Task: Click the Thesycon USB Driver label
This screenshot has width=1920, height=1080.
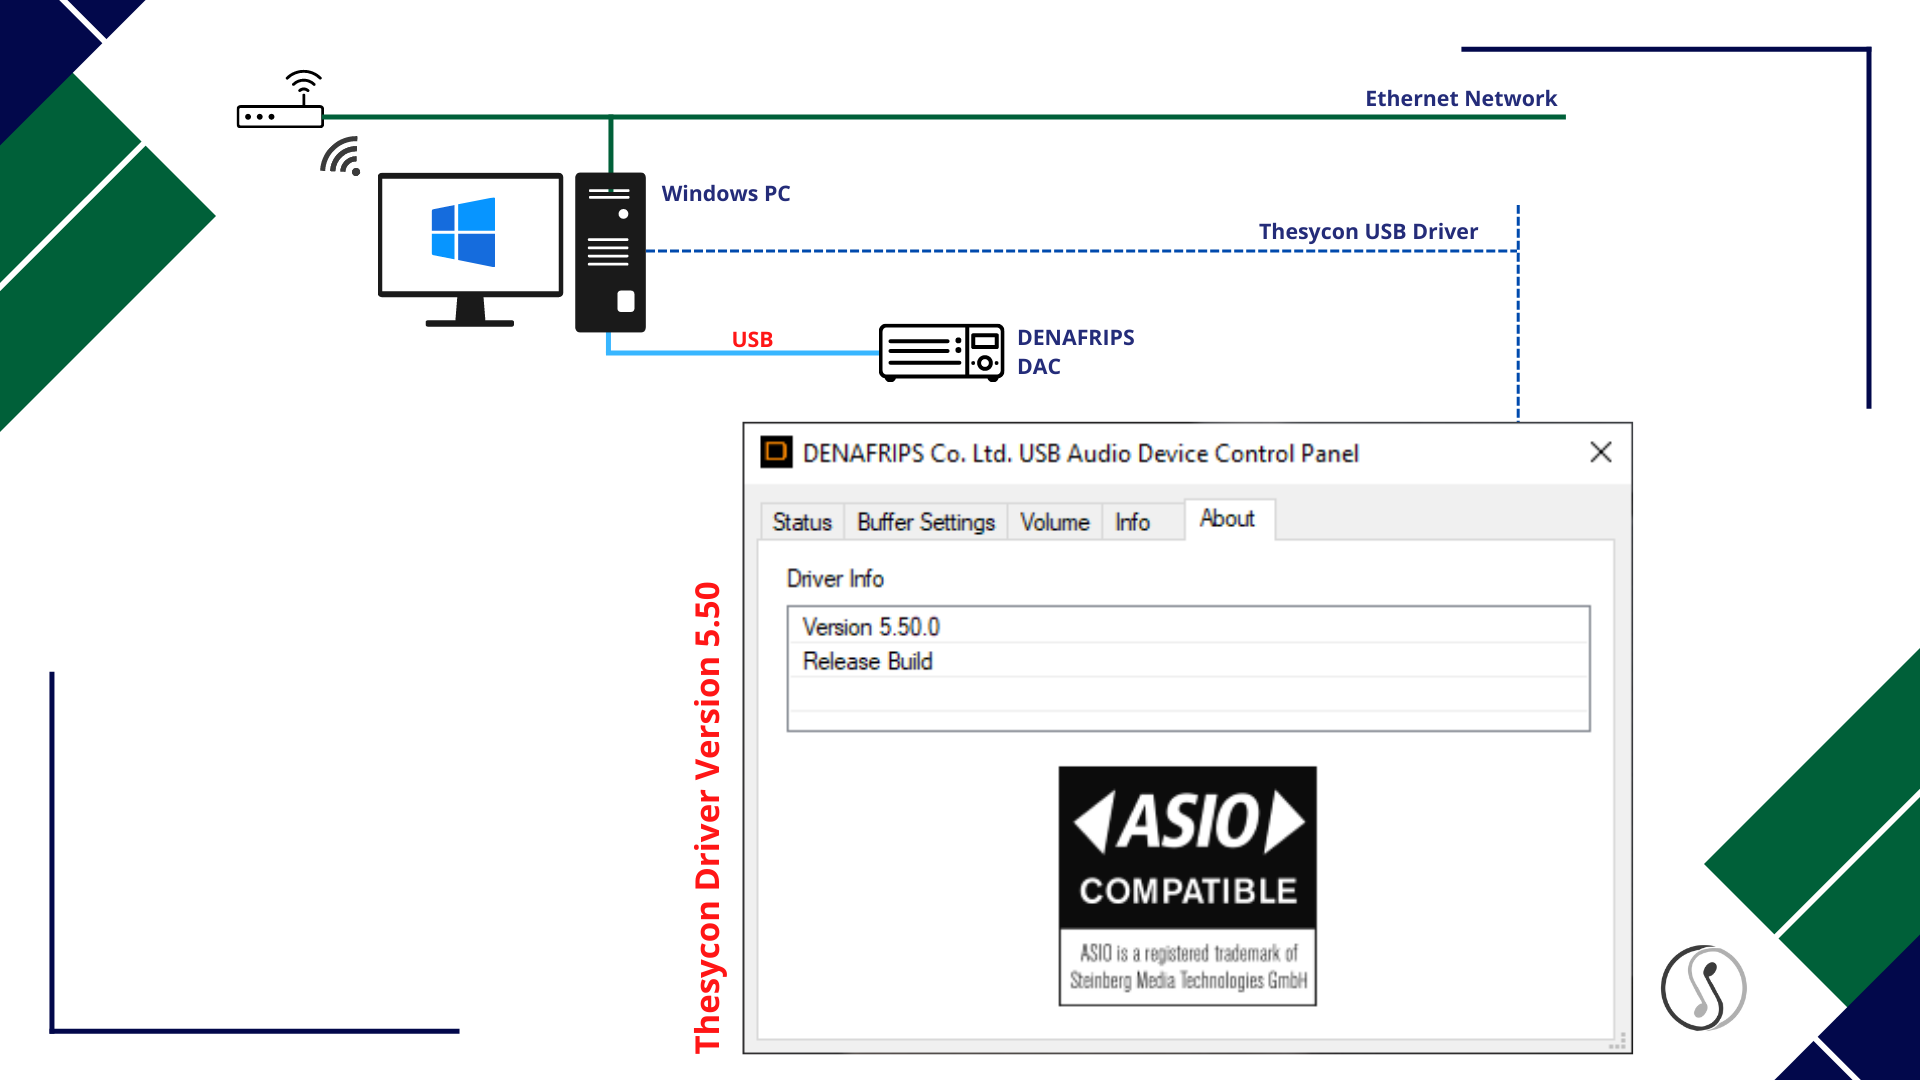Action: (1367, 231)
